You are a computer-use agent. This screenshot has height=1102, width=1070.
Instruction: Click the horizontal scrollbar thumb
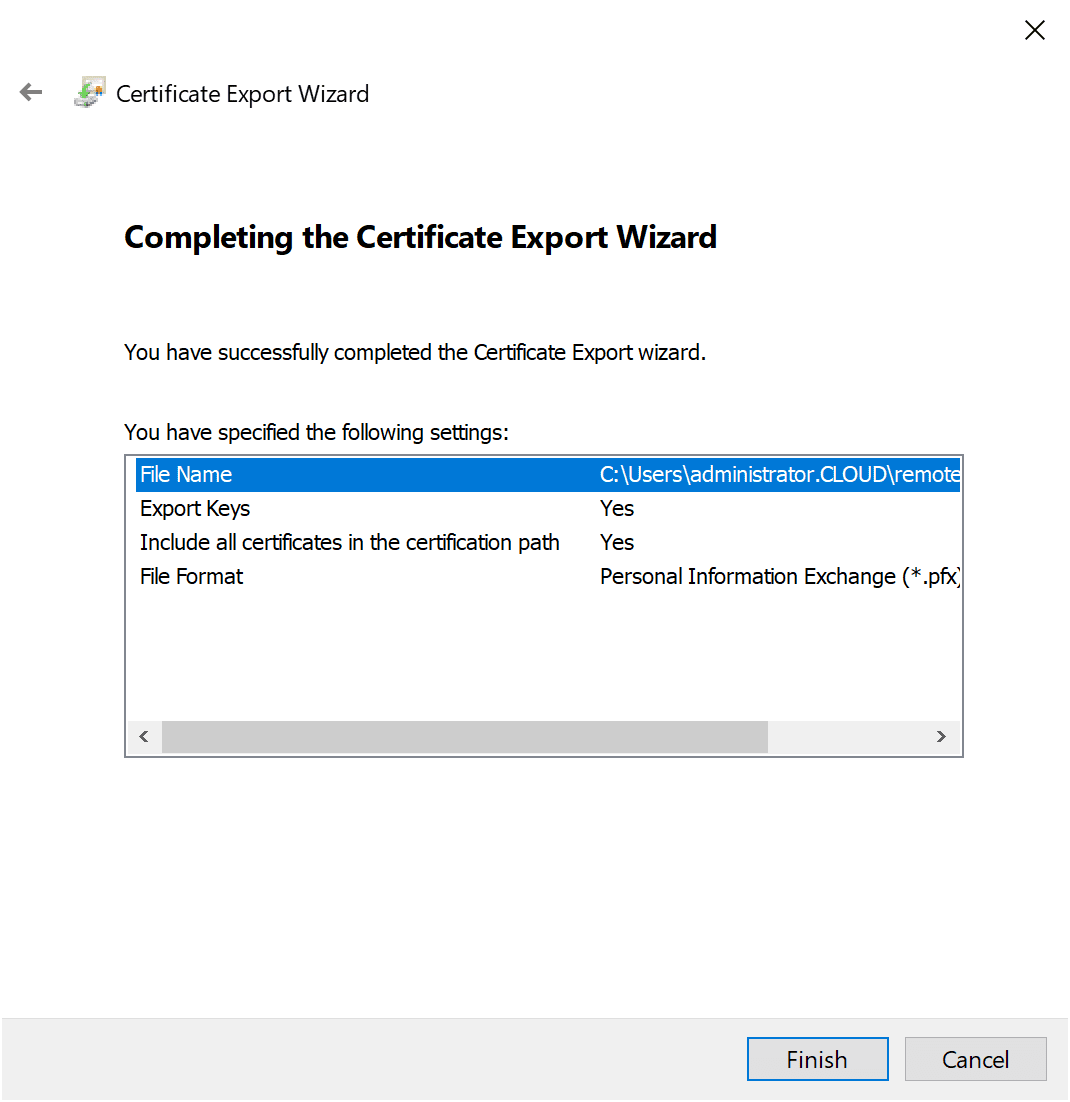pyautogui.click(x=465, y=736)
